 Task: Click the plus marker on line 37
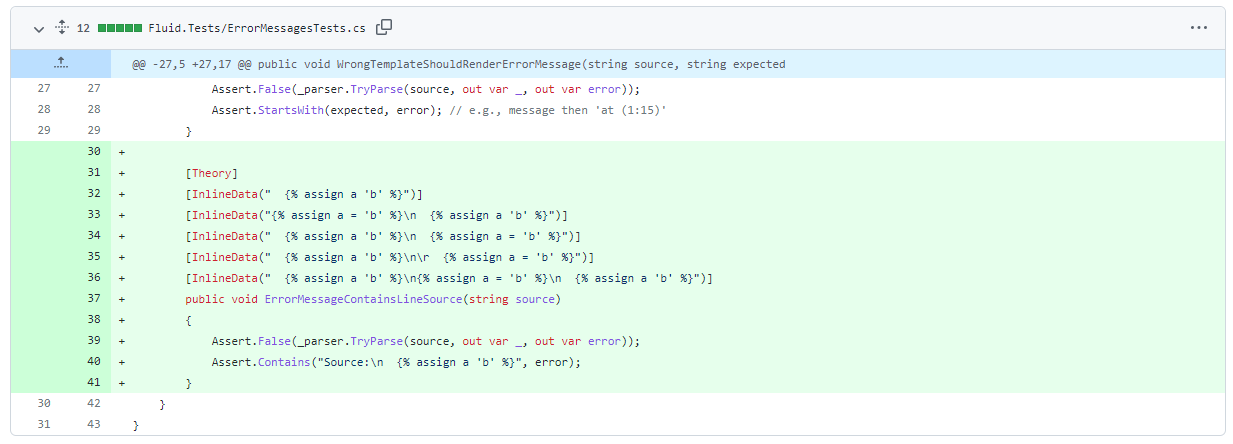pos(122,299)
